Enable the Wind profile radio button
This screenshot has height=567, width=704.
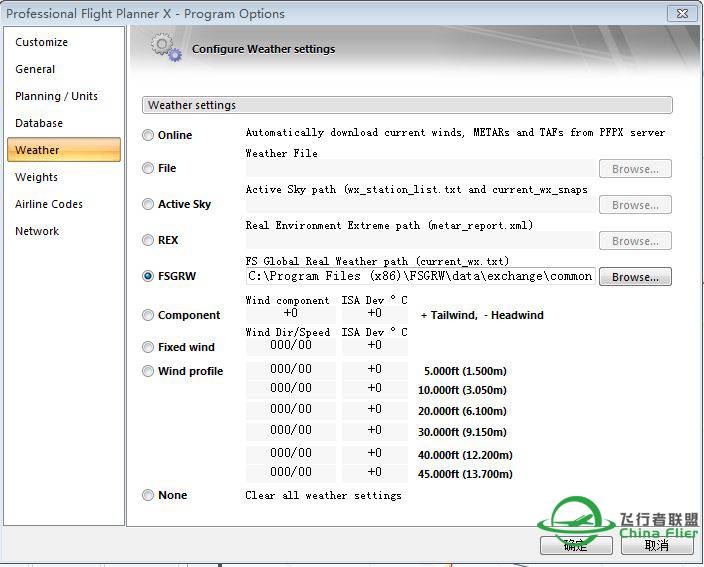click(x=148, y=371)
